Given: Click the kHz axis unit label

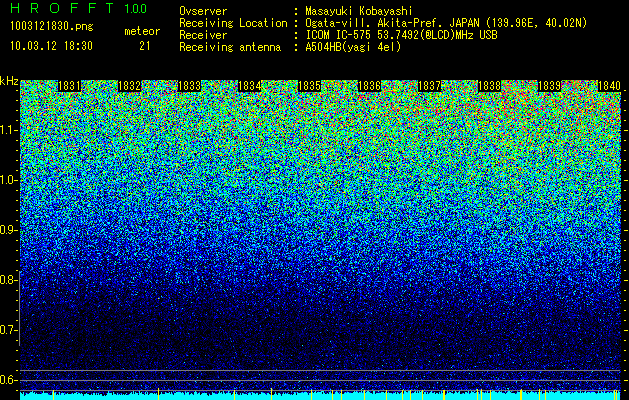Looking at the screenshot, I should [x=9, y=81].
